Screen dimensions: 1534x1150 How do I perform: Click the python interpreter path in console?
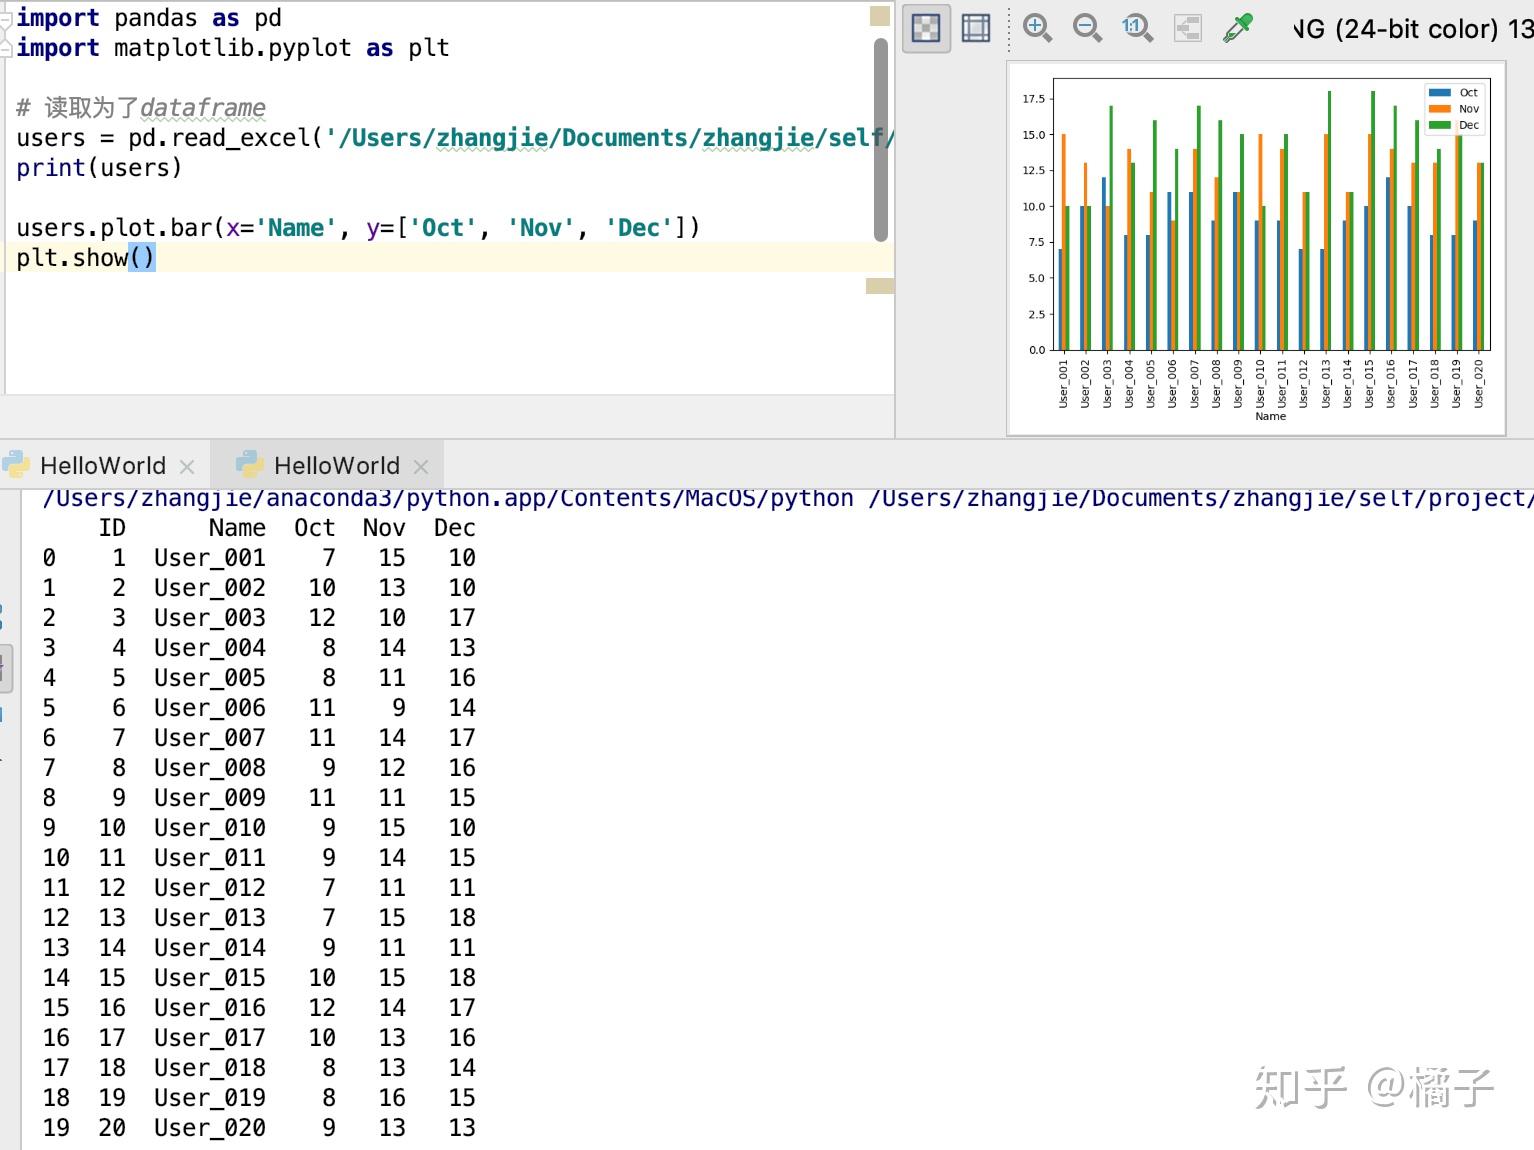448,498
